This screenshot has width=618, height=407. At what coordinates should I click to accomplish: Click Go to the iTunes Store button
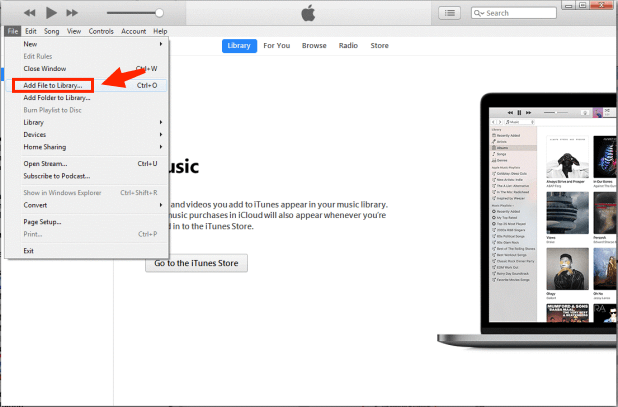195,264
